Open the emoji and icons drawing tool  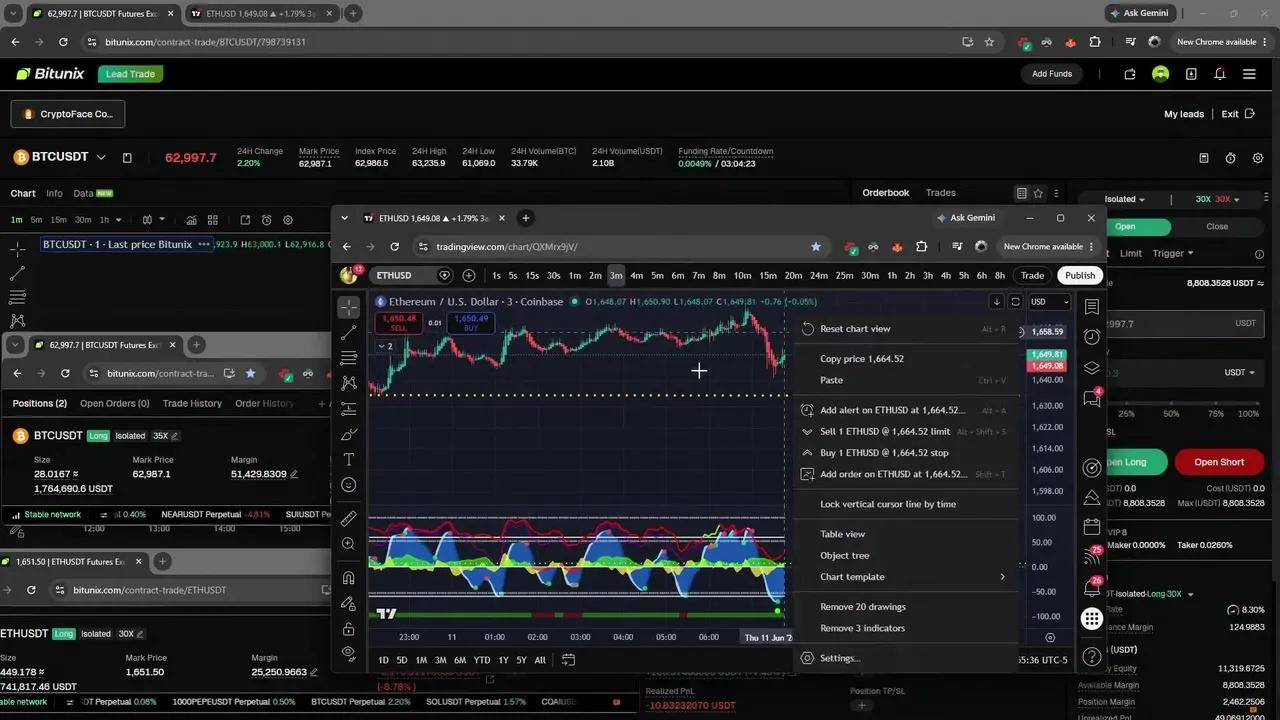click(348, 485)
